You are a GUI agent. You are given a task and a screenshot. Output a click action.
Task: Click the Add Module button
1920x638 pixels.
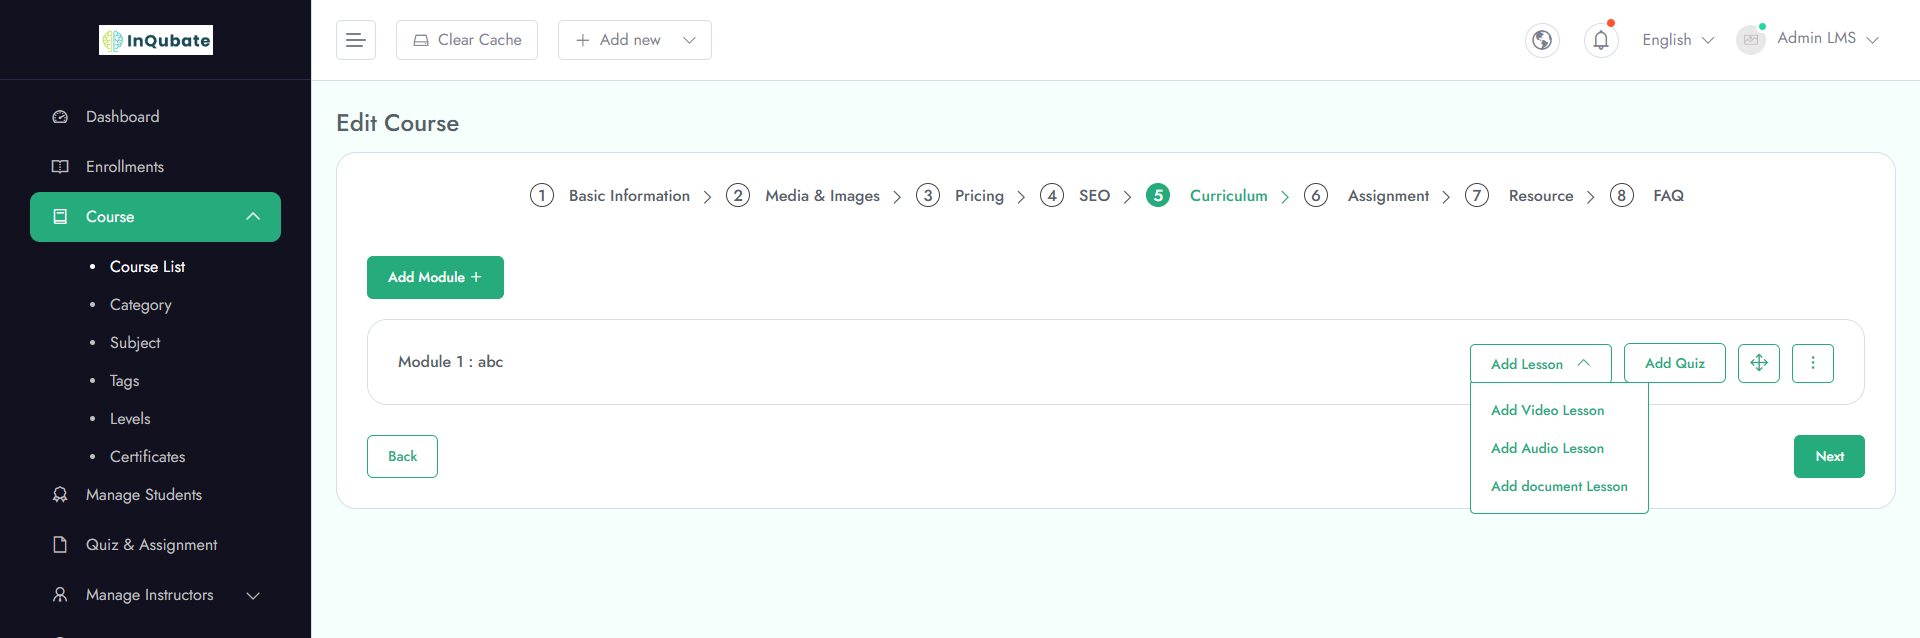coord(435,277)
